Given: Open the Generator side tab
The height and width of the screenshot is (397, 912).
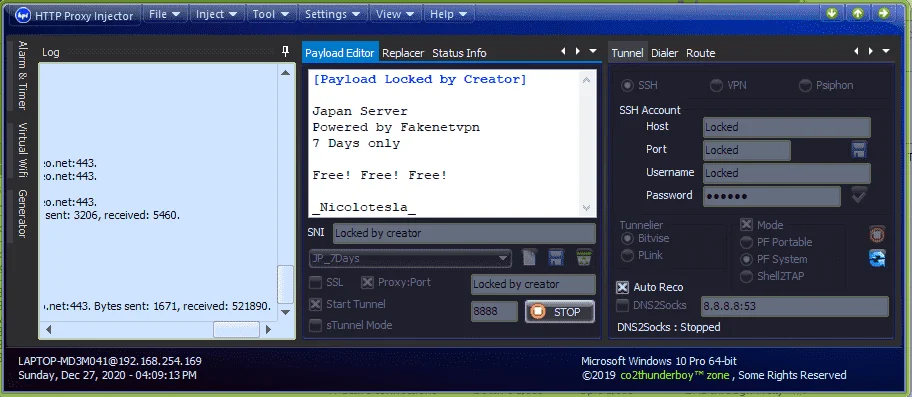Looking at the screenshot, I should coord(22,213).
